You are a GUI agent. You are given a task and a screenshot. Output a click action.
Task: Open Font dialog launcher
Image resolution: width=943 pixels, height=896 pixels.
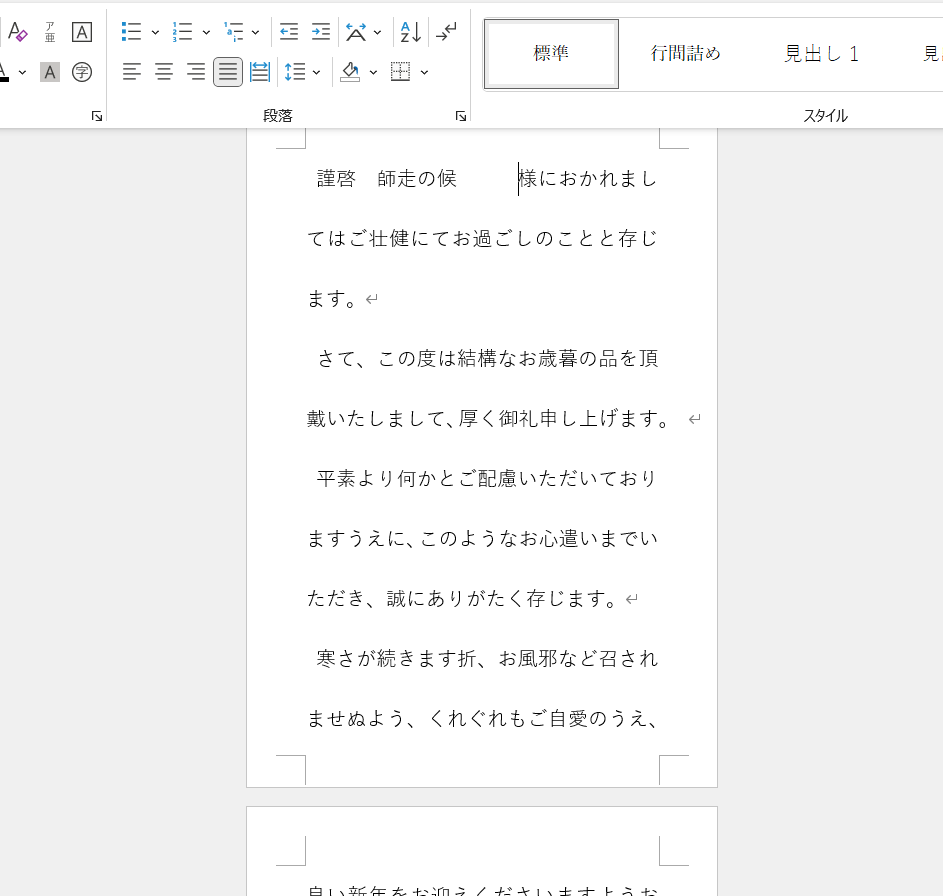click(x=97, y=116)
